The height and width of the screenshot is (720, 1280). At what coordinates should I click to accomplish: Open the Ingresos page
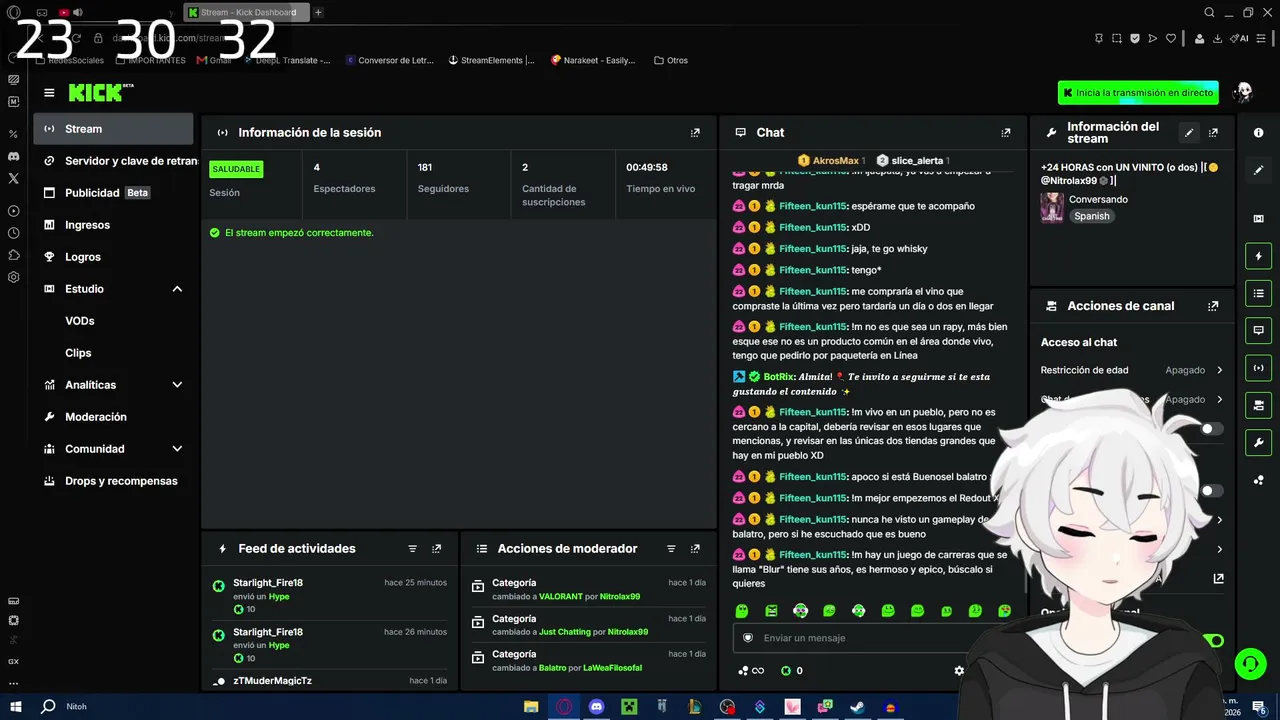[113, 225]
